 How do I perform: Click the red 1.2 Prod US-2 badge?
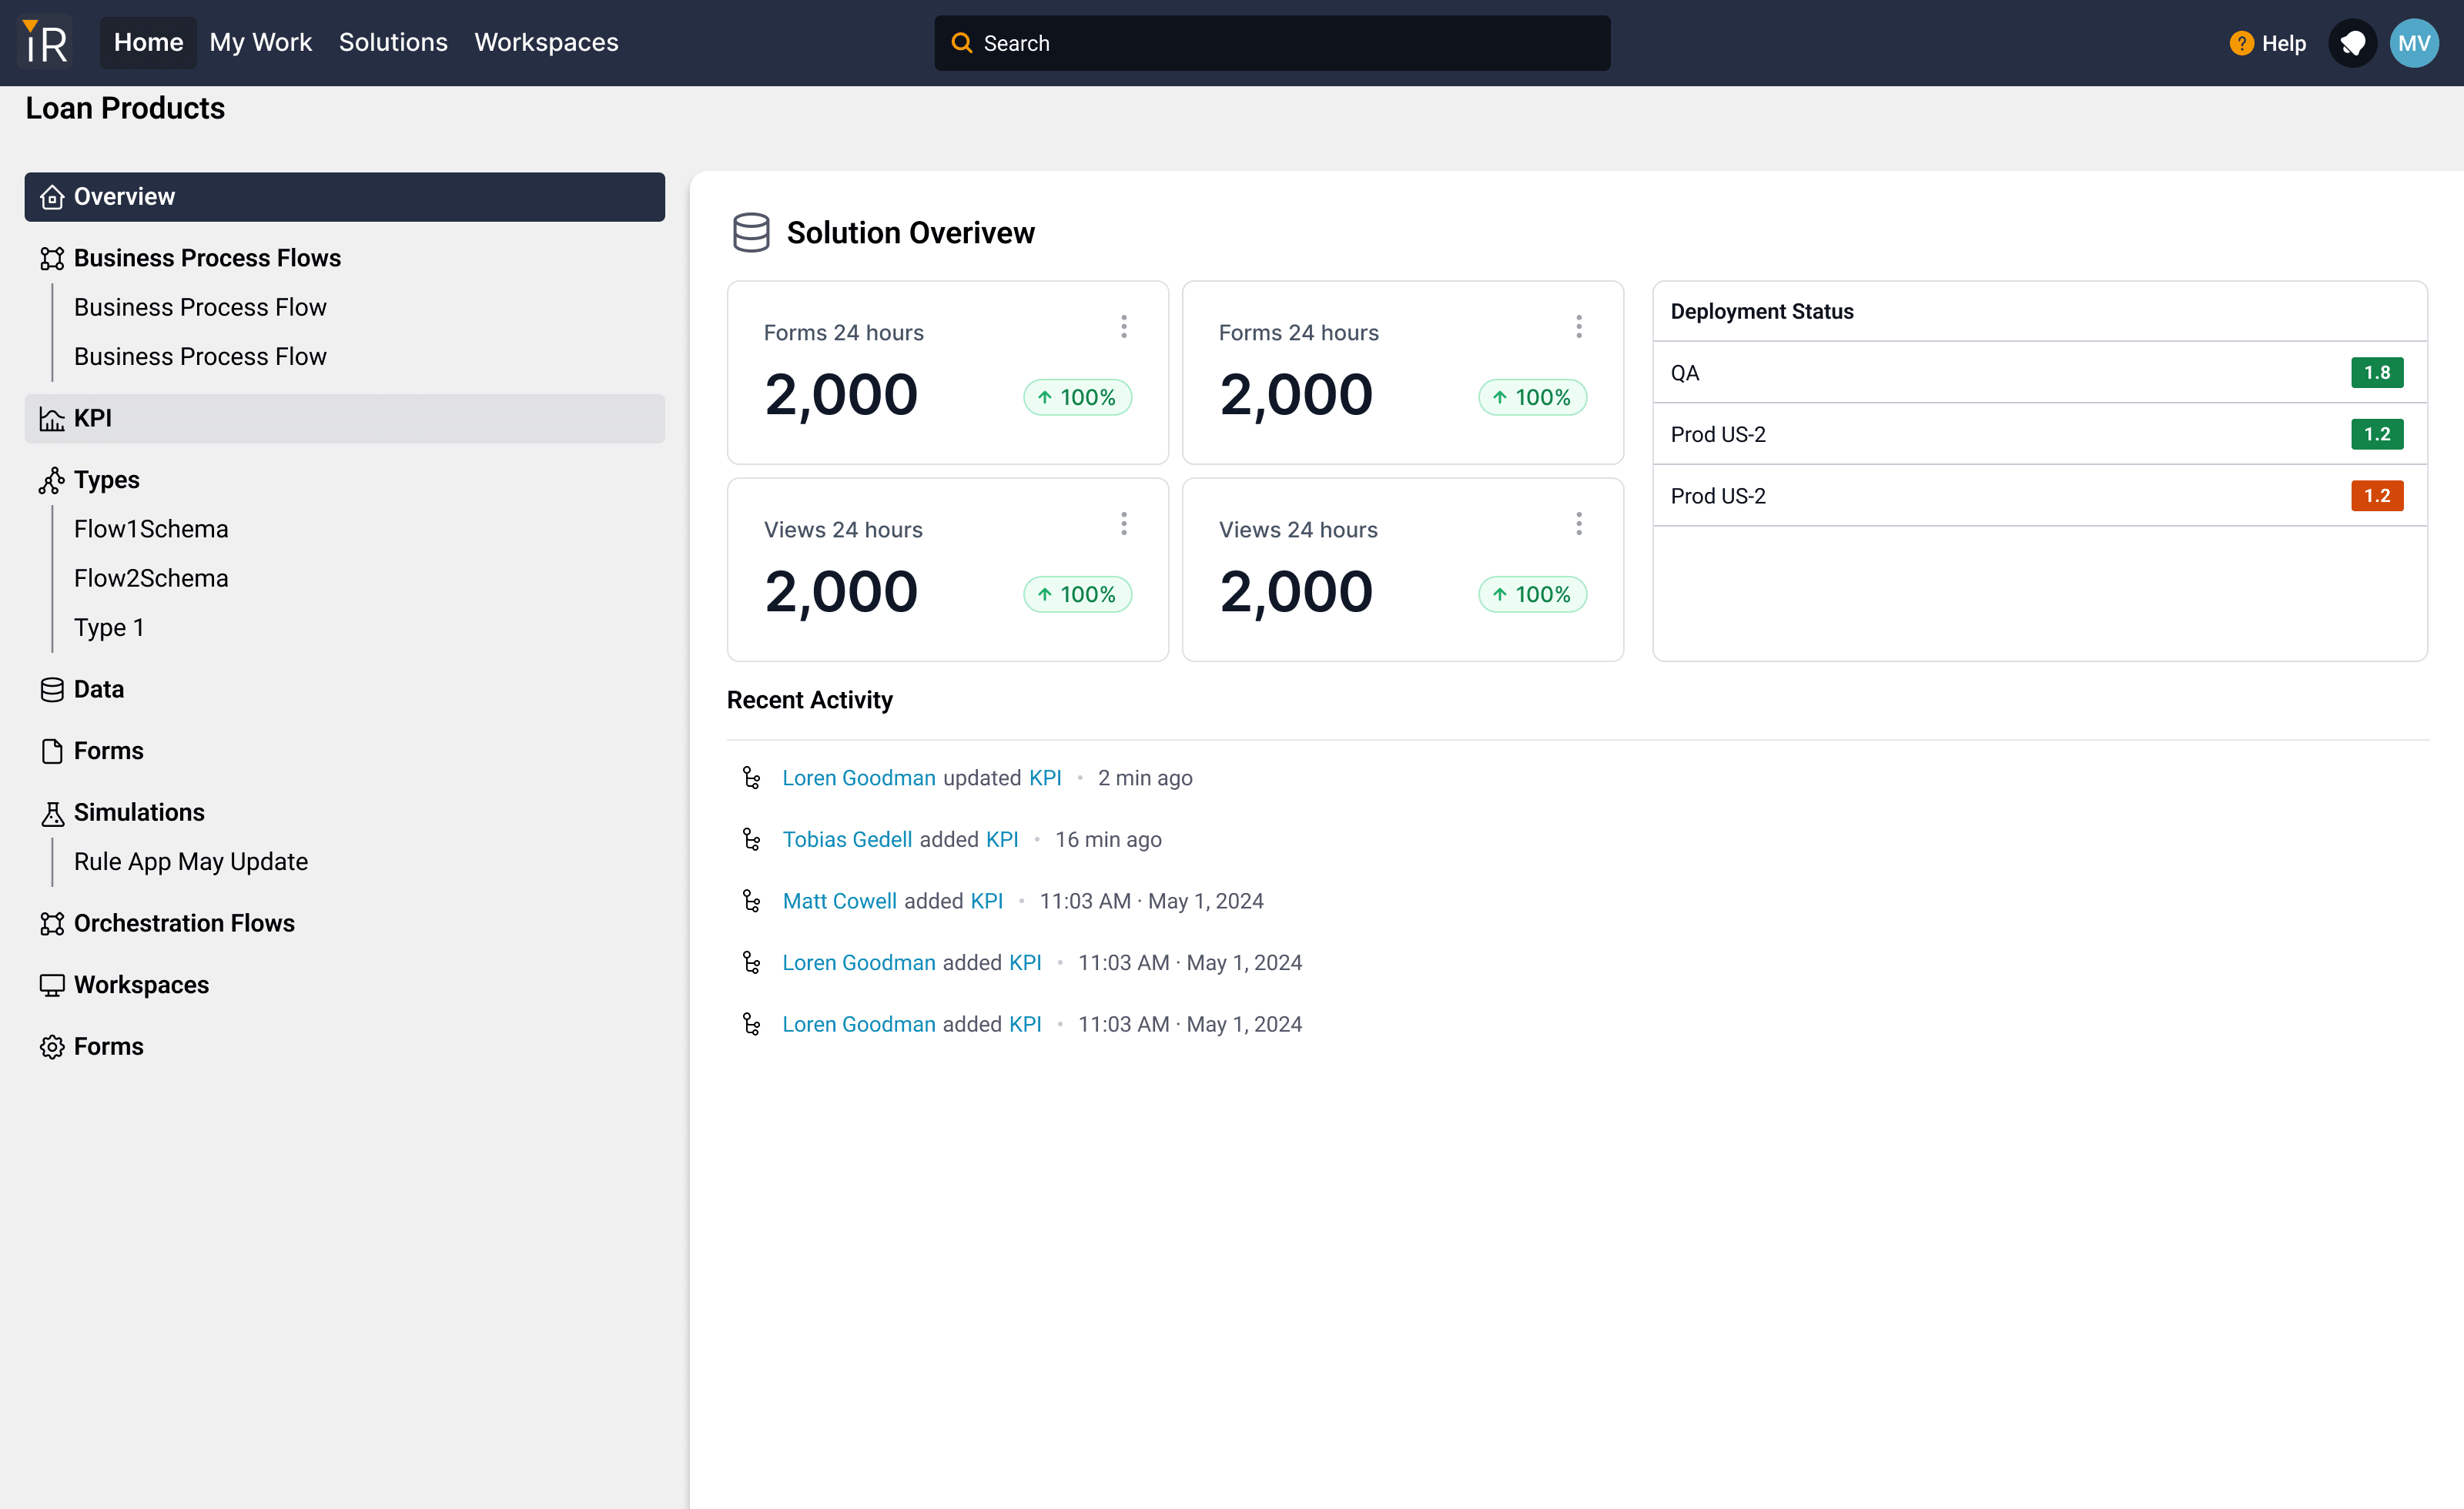2377,496
